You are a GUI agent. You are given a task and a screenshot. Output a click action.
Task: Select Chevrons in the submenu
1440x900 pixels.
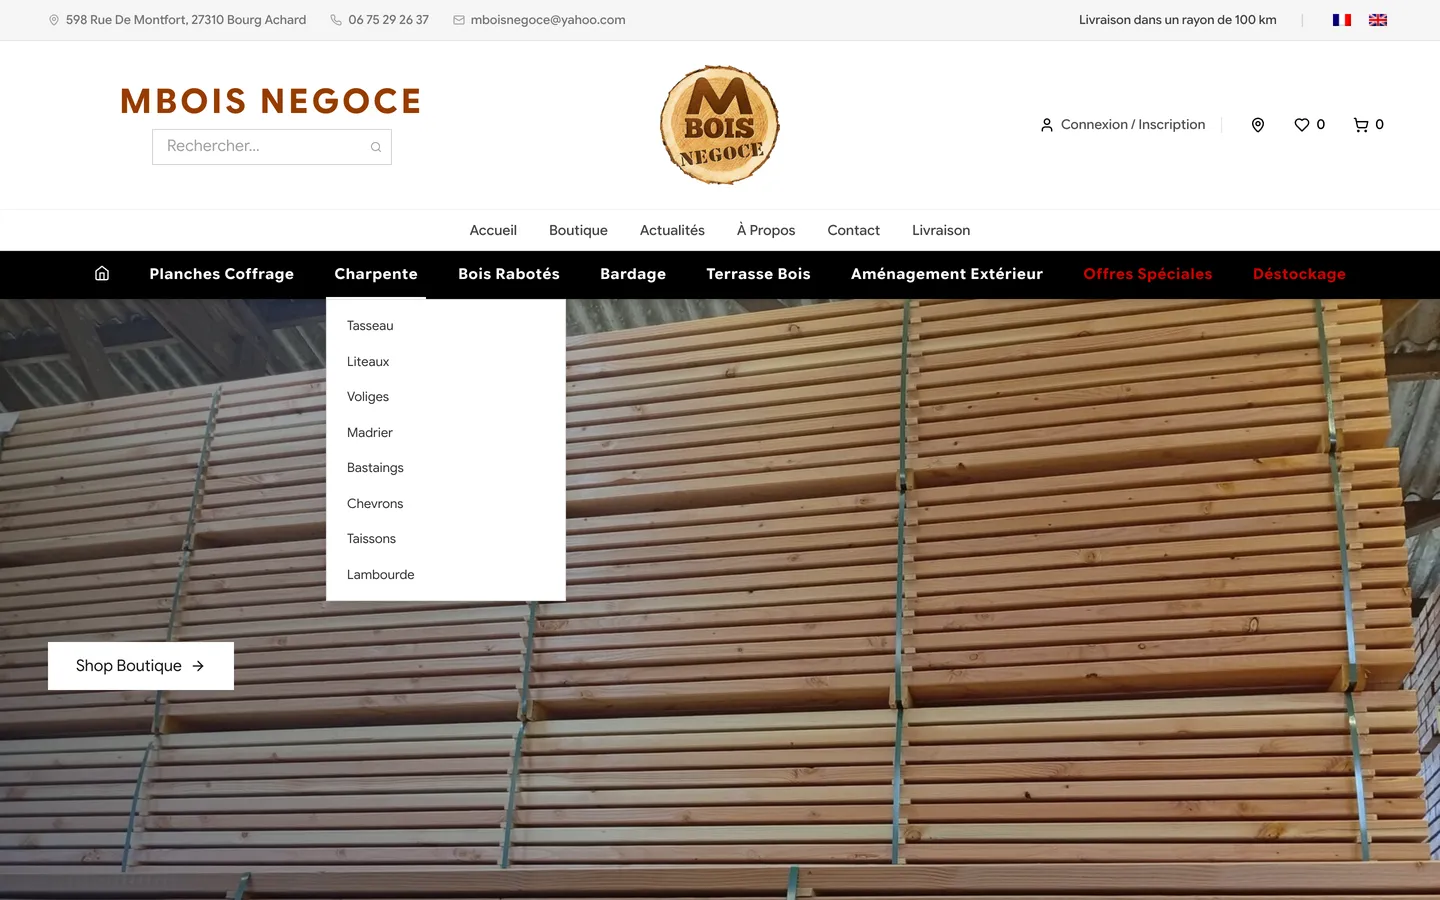coord(375,504)
